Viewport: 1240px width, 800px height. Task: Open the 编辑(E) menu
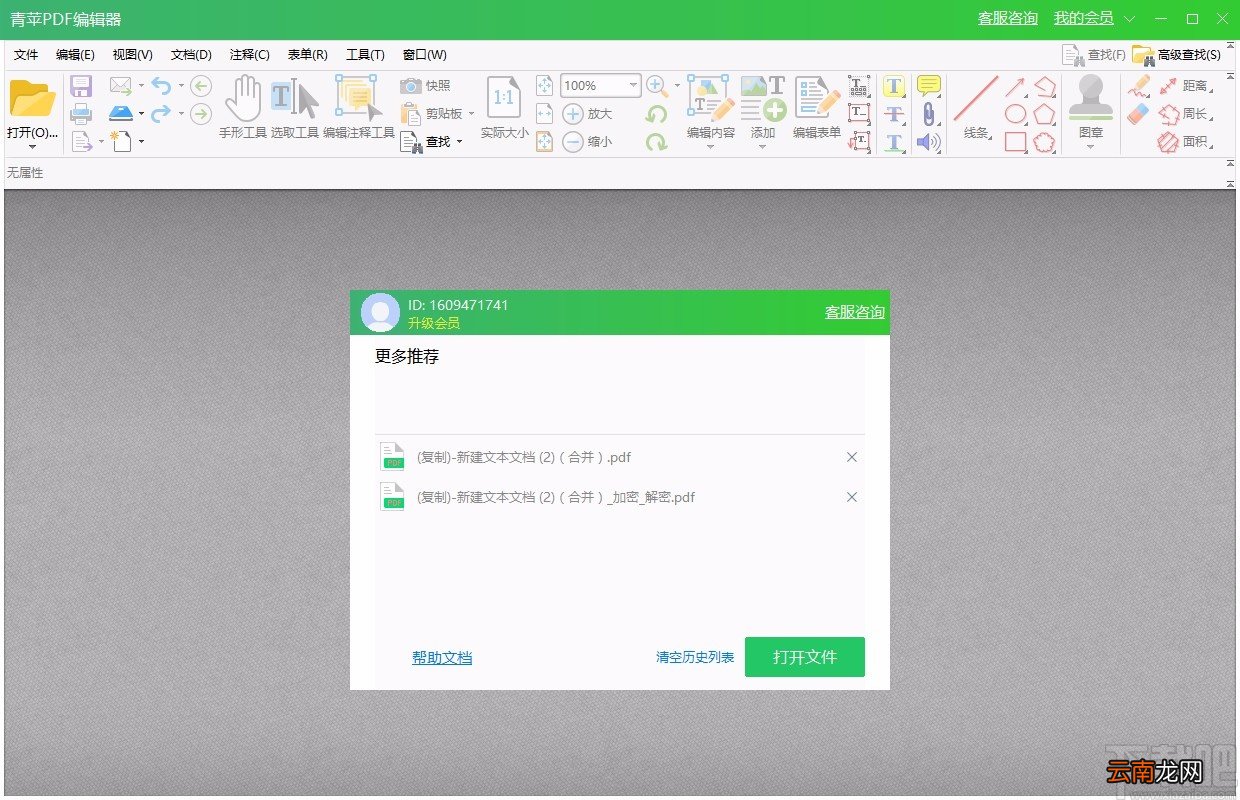[x=75, y=55]
